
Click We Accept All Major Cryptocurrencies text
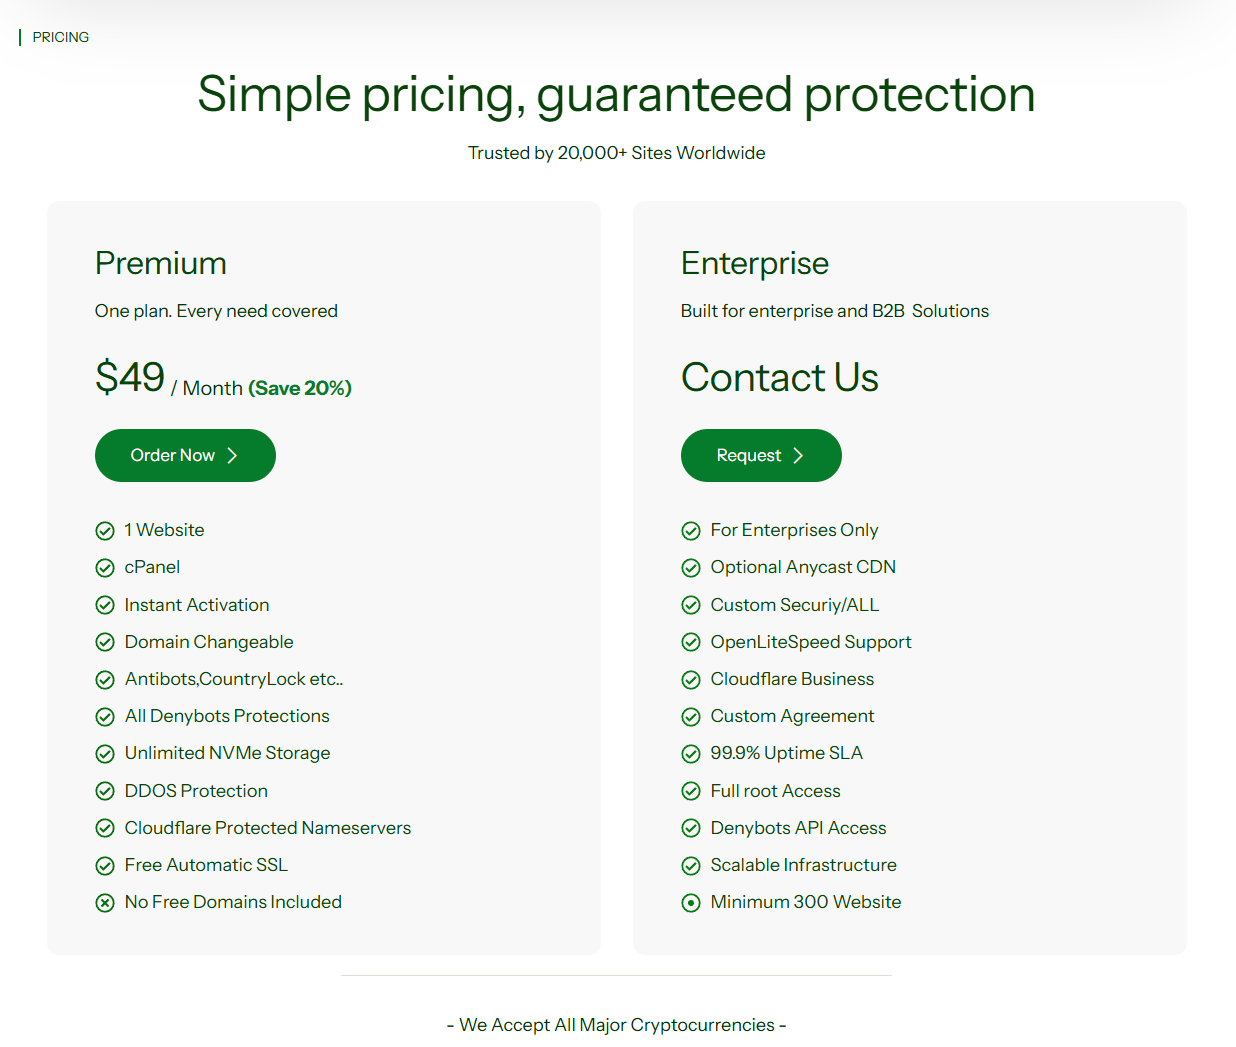pos(617,1025)
